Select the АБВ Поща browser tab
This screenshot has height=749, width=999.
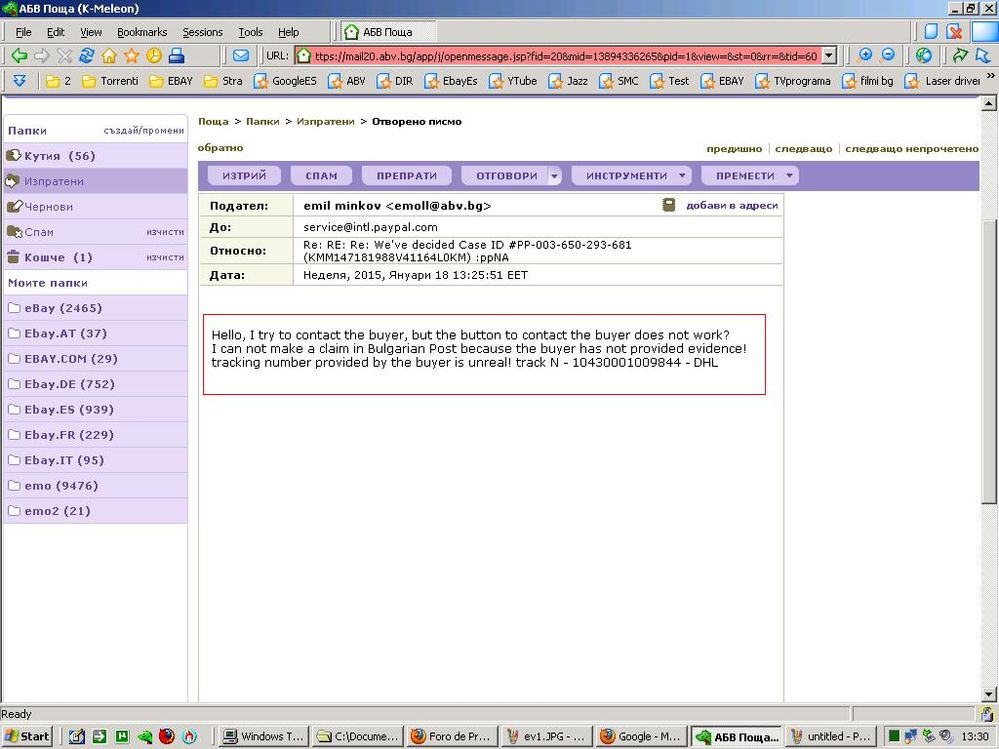tap(387, 32)
